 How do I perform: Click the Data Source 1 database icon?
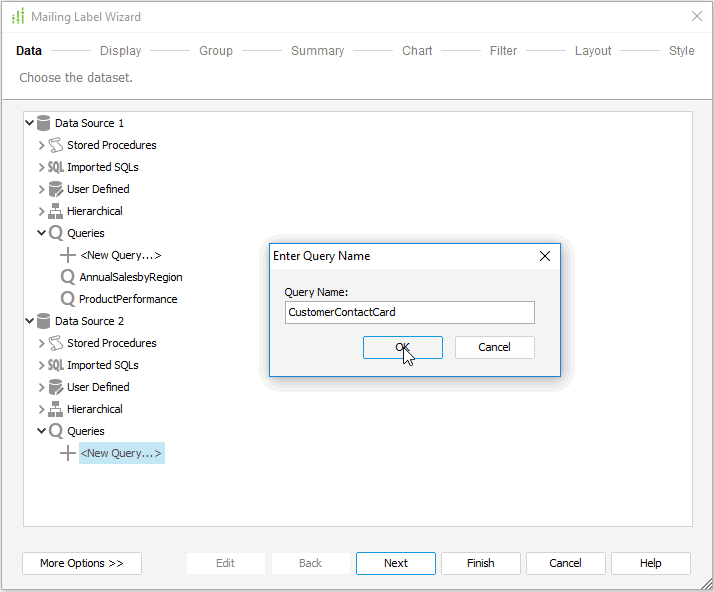tap(43, 123)
